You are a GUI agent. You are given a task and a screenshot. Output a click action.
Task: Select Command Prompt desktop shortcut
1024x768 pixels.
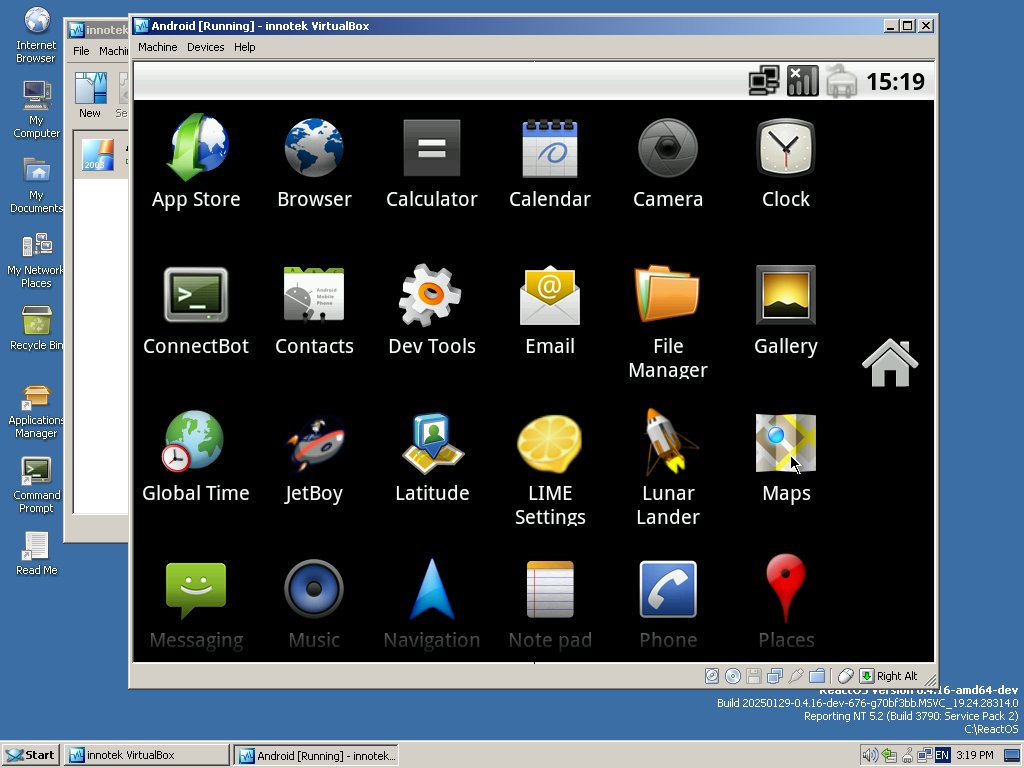click(x=36, y=485)
